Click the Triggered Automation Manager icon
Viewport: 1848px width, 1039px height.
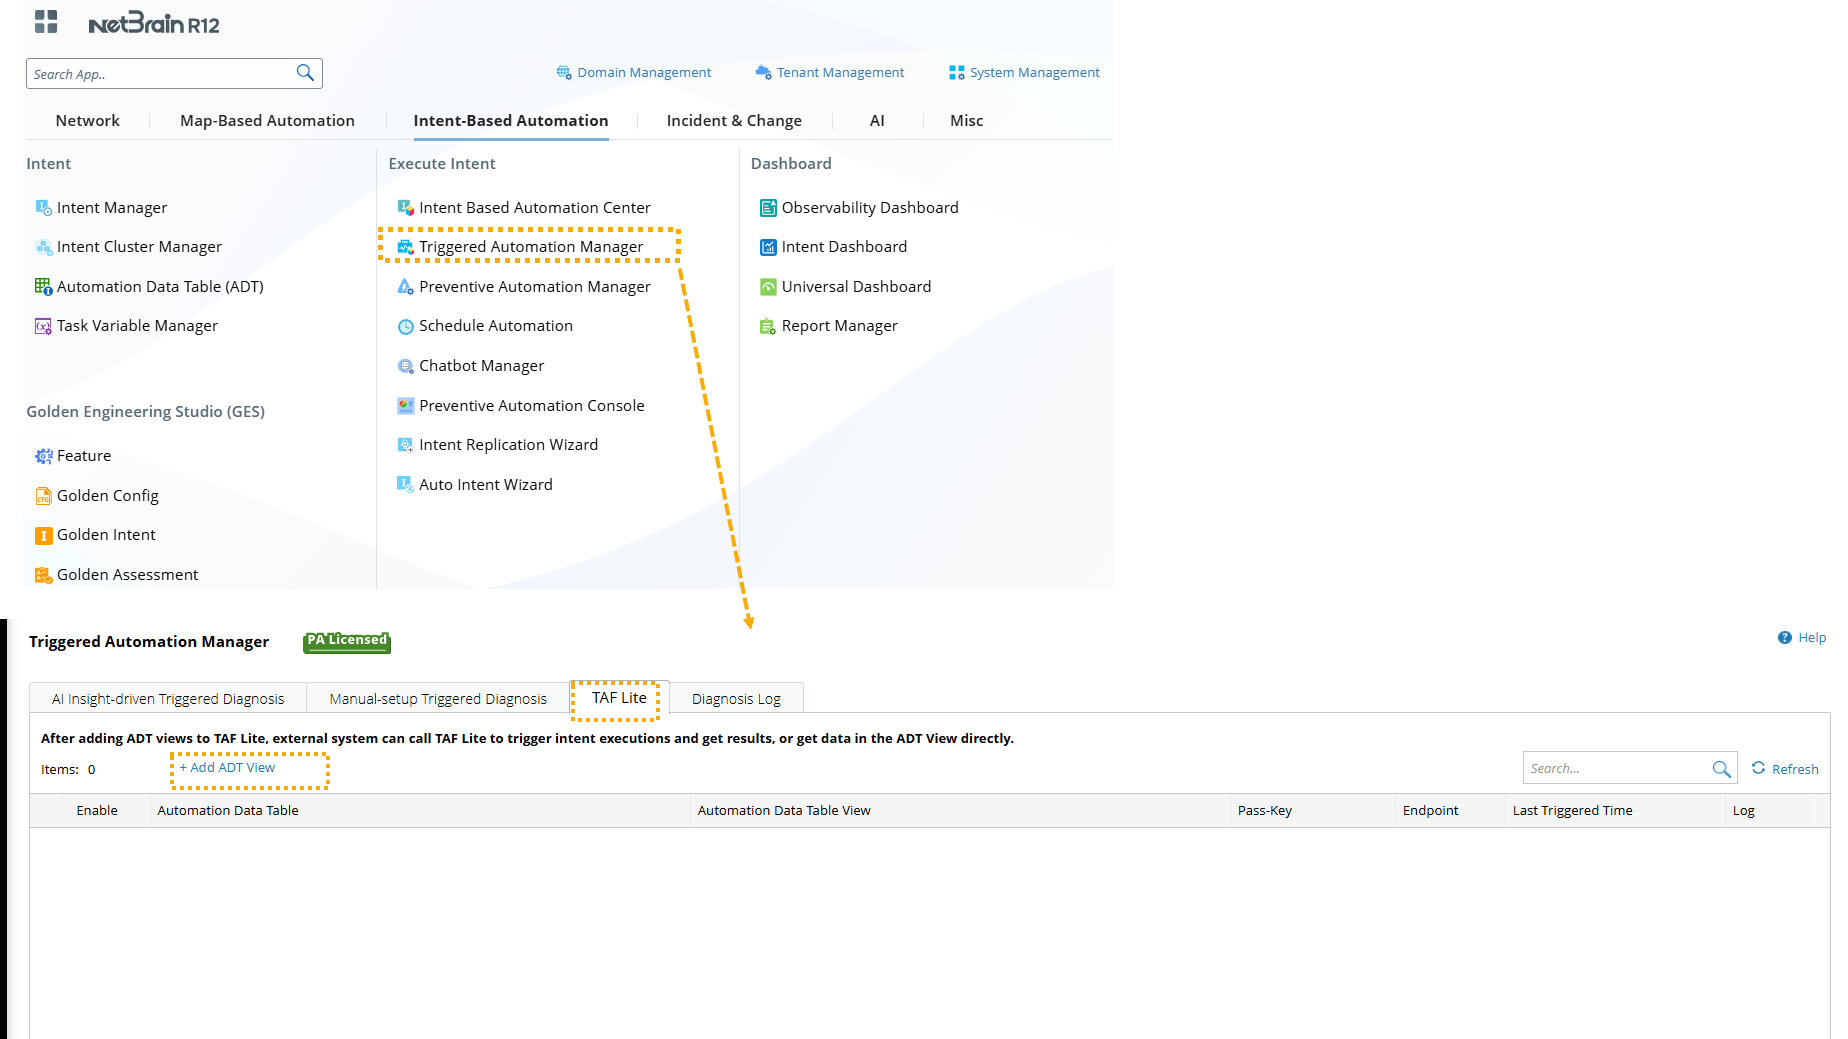pos(406,247)
